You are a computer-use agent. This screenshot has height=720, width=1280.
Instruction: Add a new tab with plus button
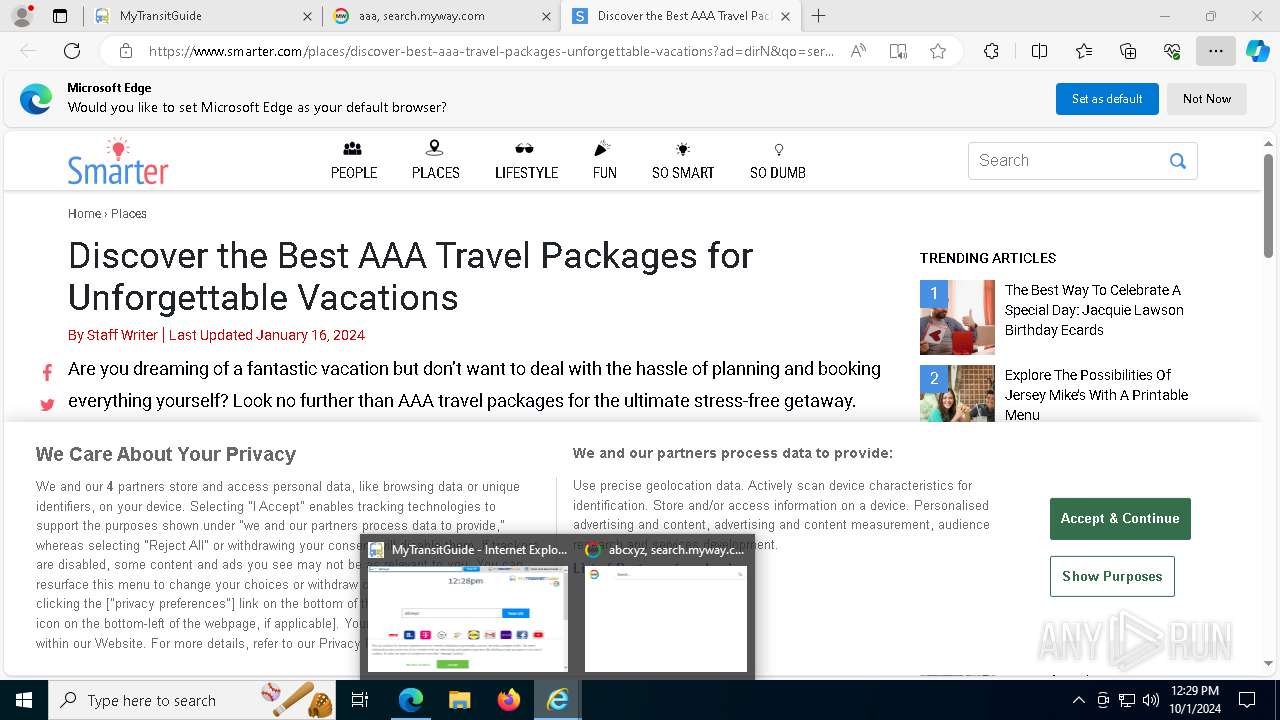click(818, 16)
